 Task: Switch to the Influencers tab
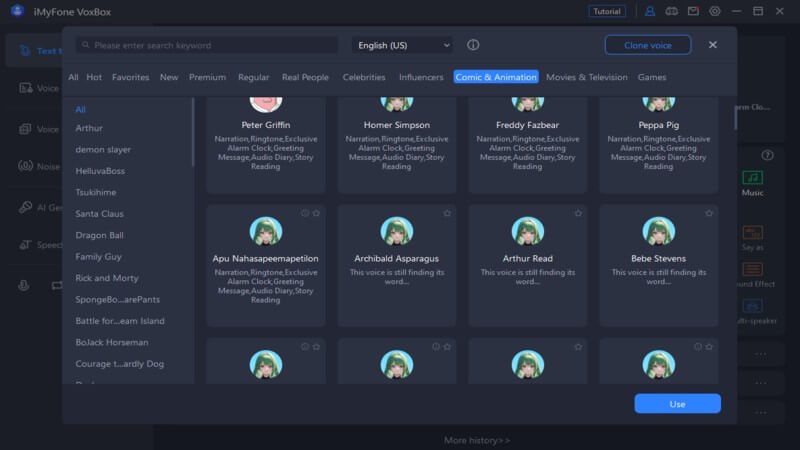coord(421,77)
